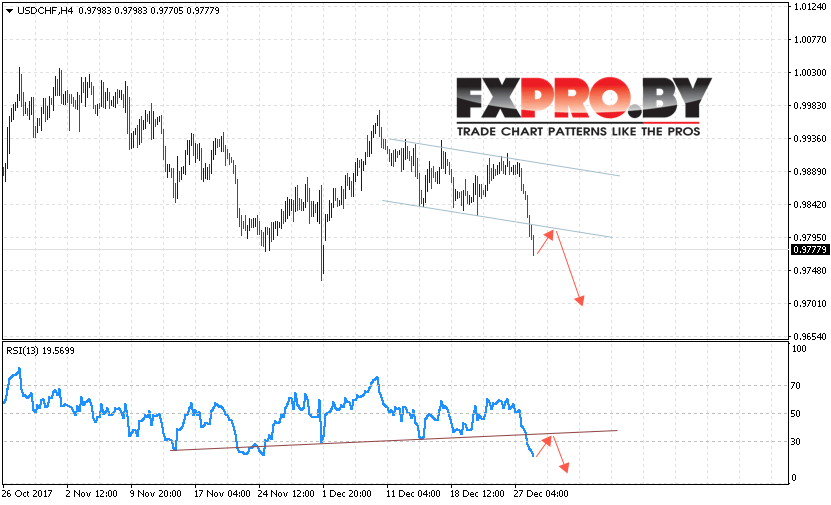The width and height of the screenshot is (831, 505).
Task: Click RSI scale level 0
Action: coord(794,478)
